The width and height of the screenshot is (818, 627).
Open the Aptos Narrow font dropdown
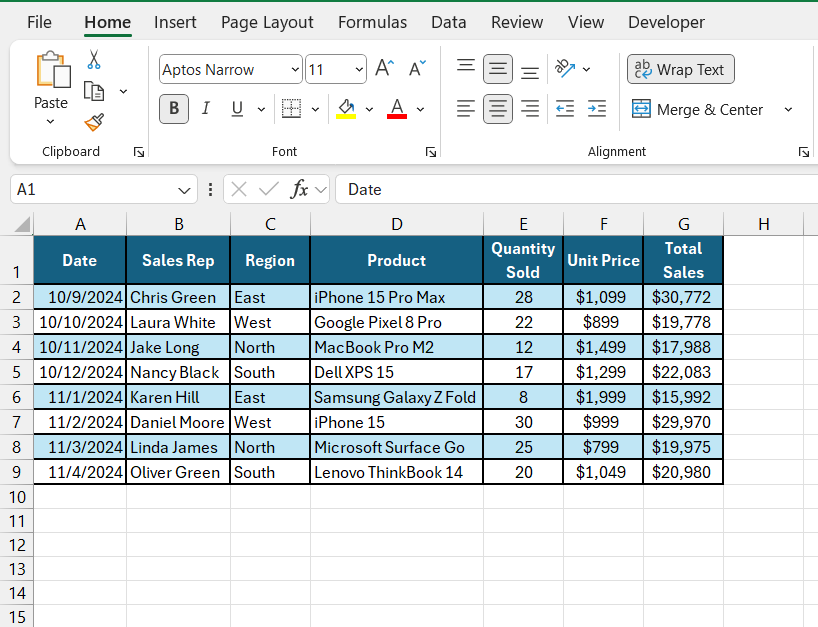click(295, 69)
